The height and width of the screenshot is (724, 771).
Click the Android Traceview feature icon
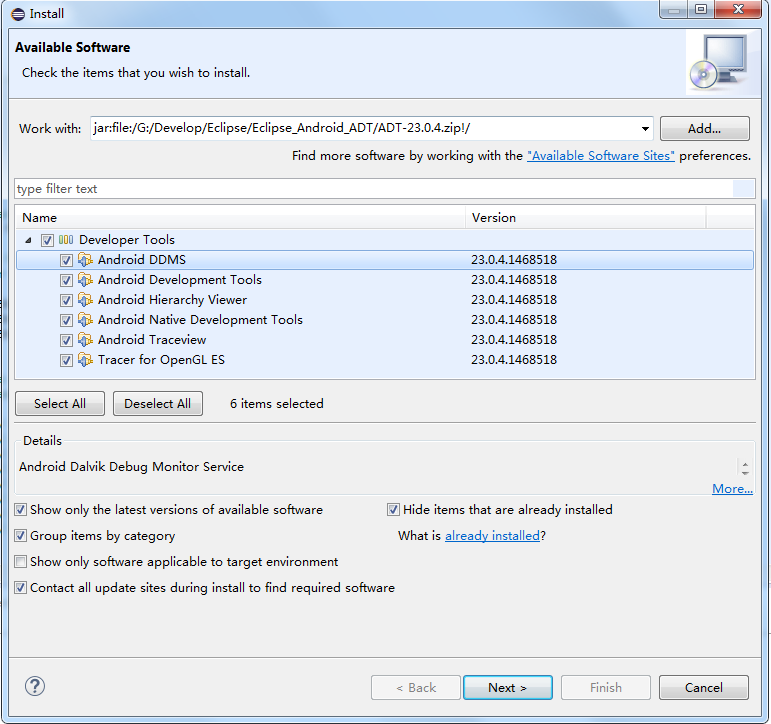pos(85,339)
